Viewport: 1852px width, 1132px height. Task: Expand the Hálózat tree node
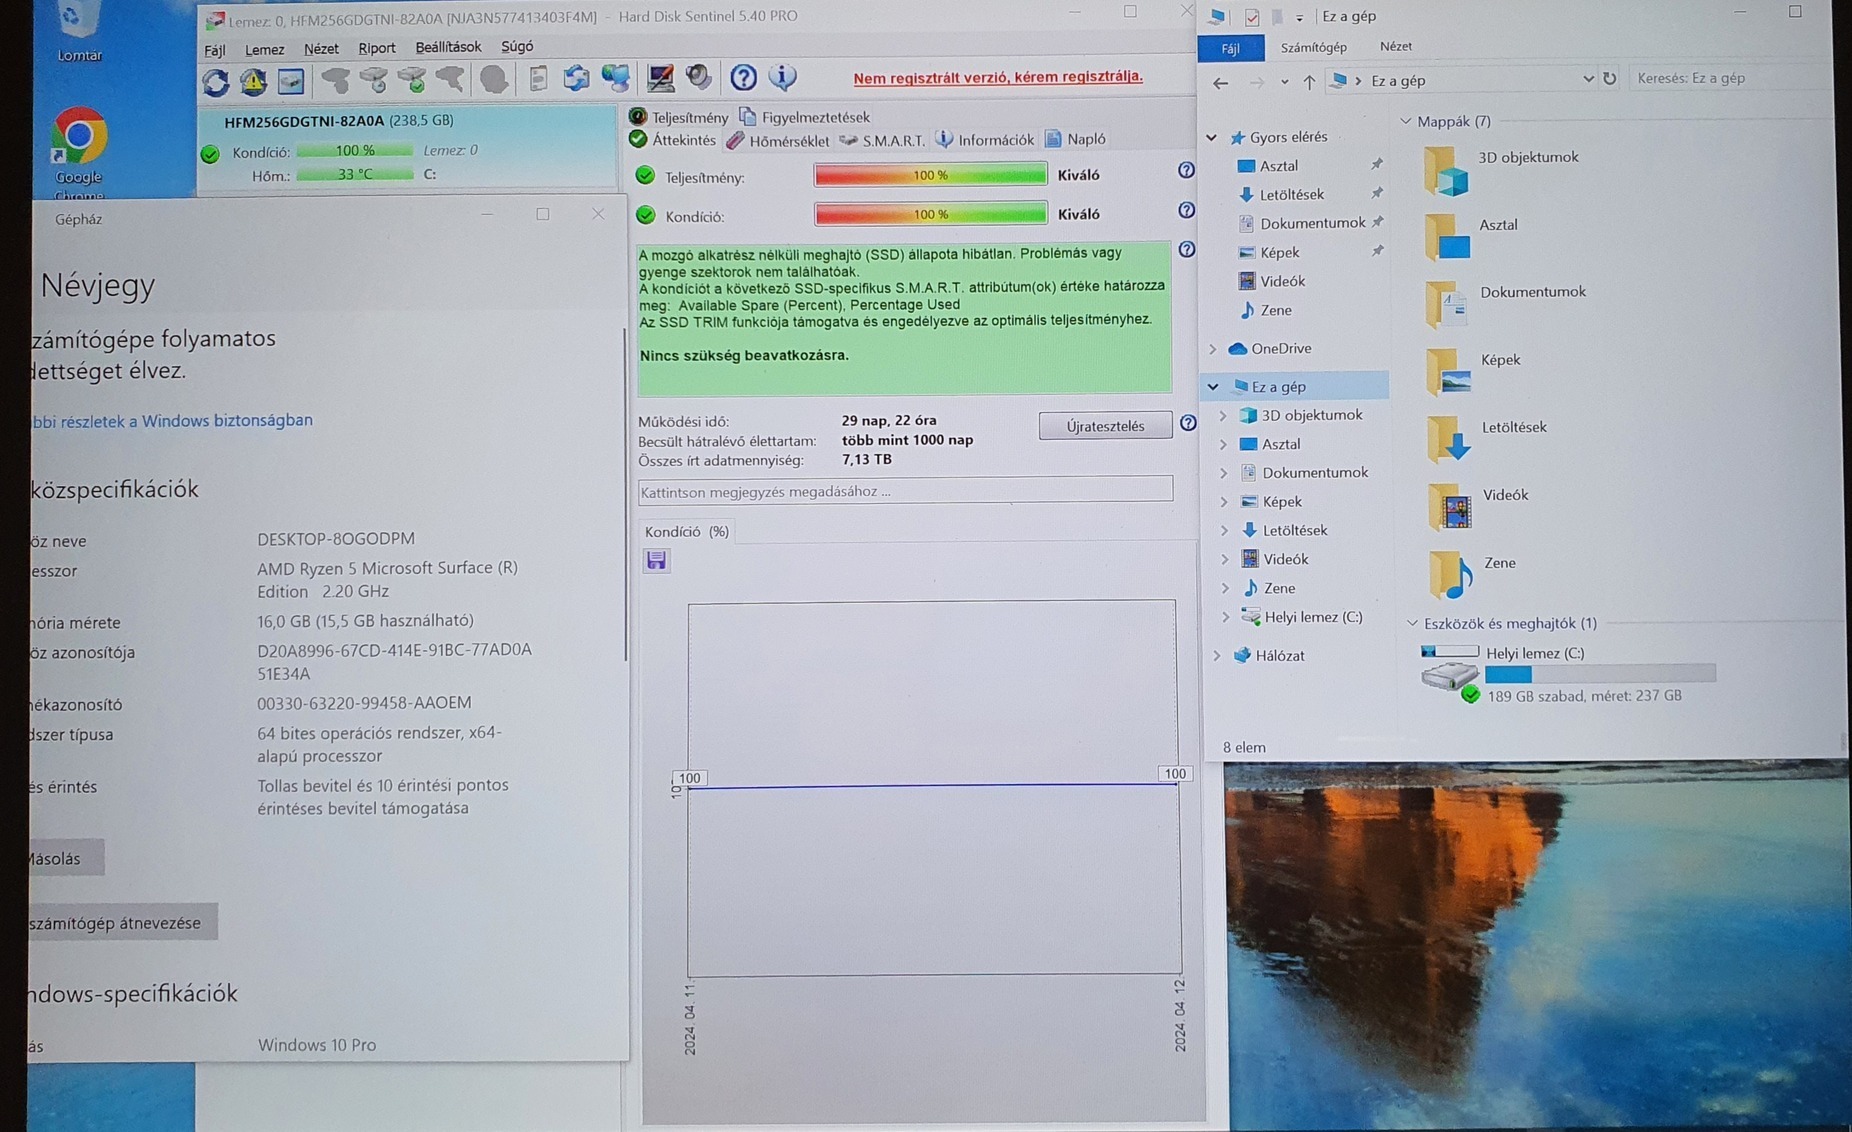pyautogui.click(x=1217, y=655)
